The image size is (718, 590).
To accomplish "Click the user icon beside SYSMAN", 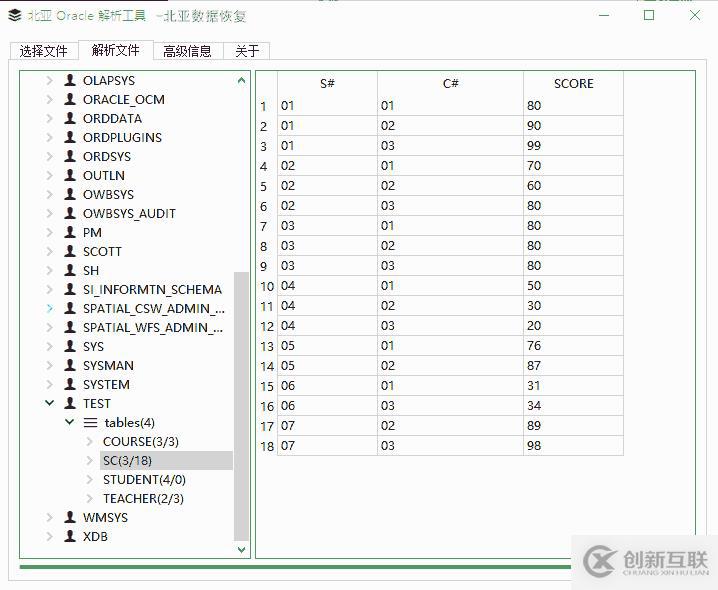I will [x=70, y=365].
